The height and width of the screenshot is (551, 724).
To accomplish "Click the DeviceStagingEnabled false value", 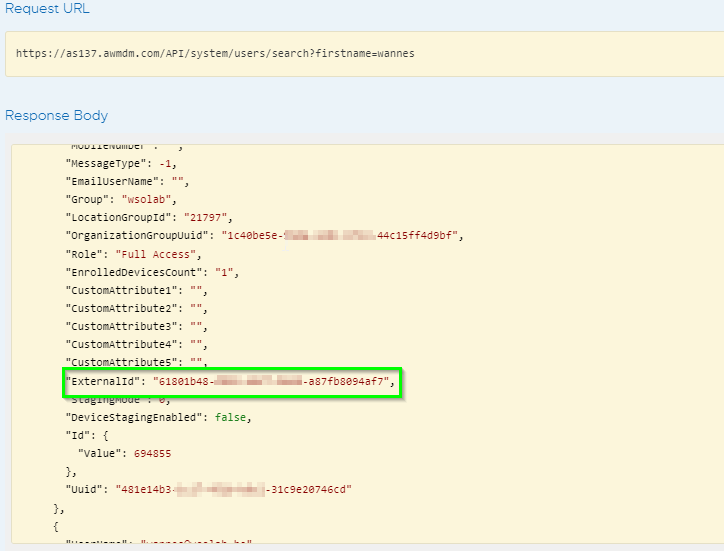I will tap(227, 417).
